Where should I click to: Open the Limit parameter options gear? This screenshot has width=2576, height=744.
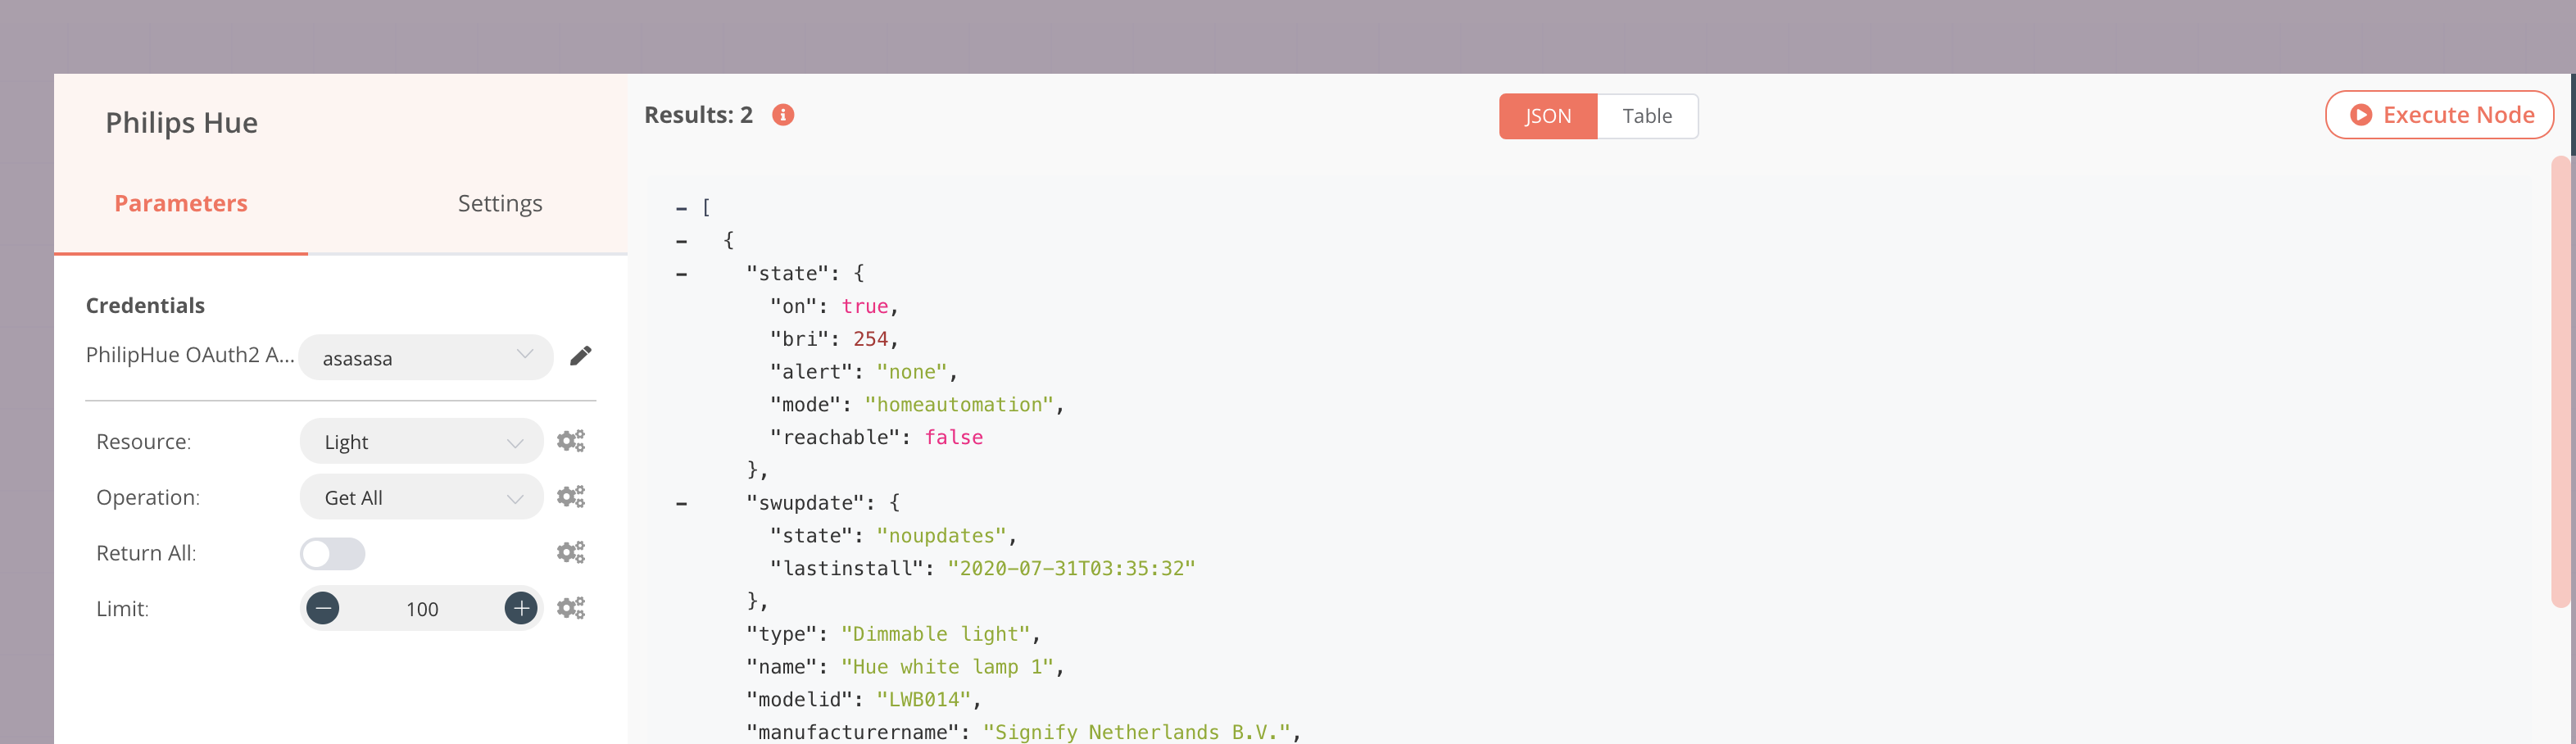[571, 608]
